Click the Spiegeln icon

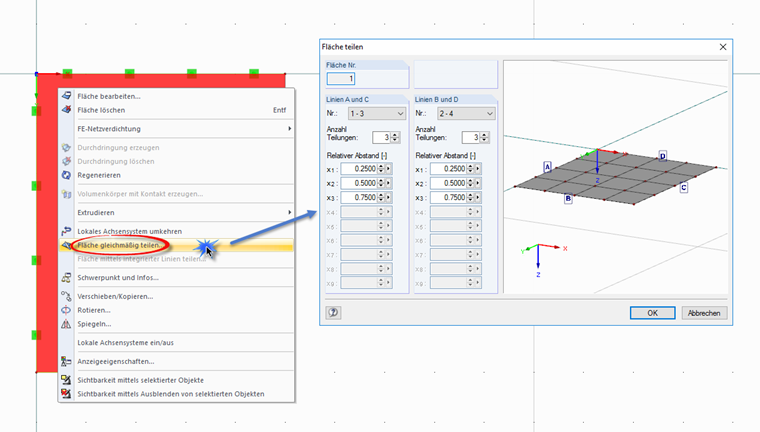[x=66, y=324]
